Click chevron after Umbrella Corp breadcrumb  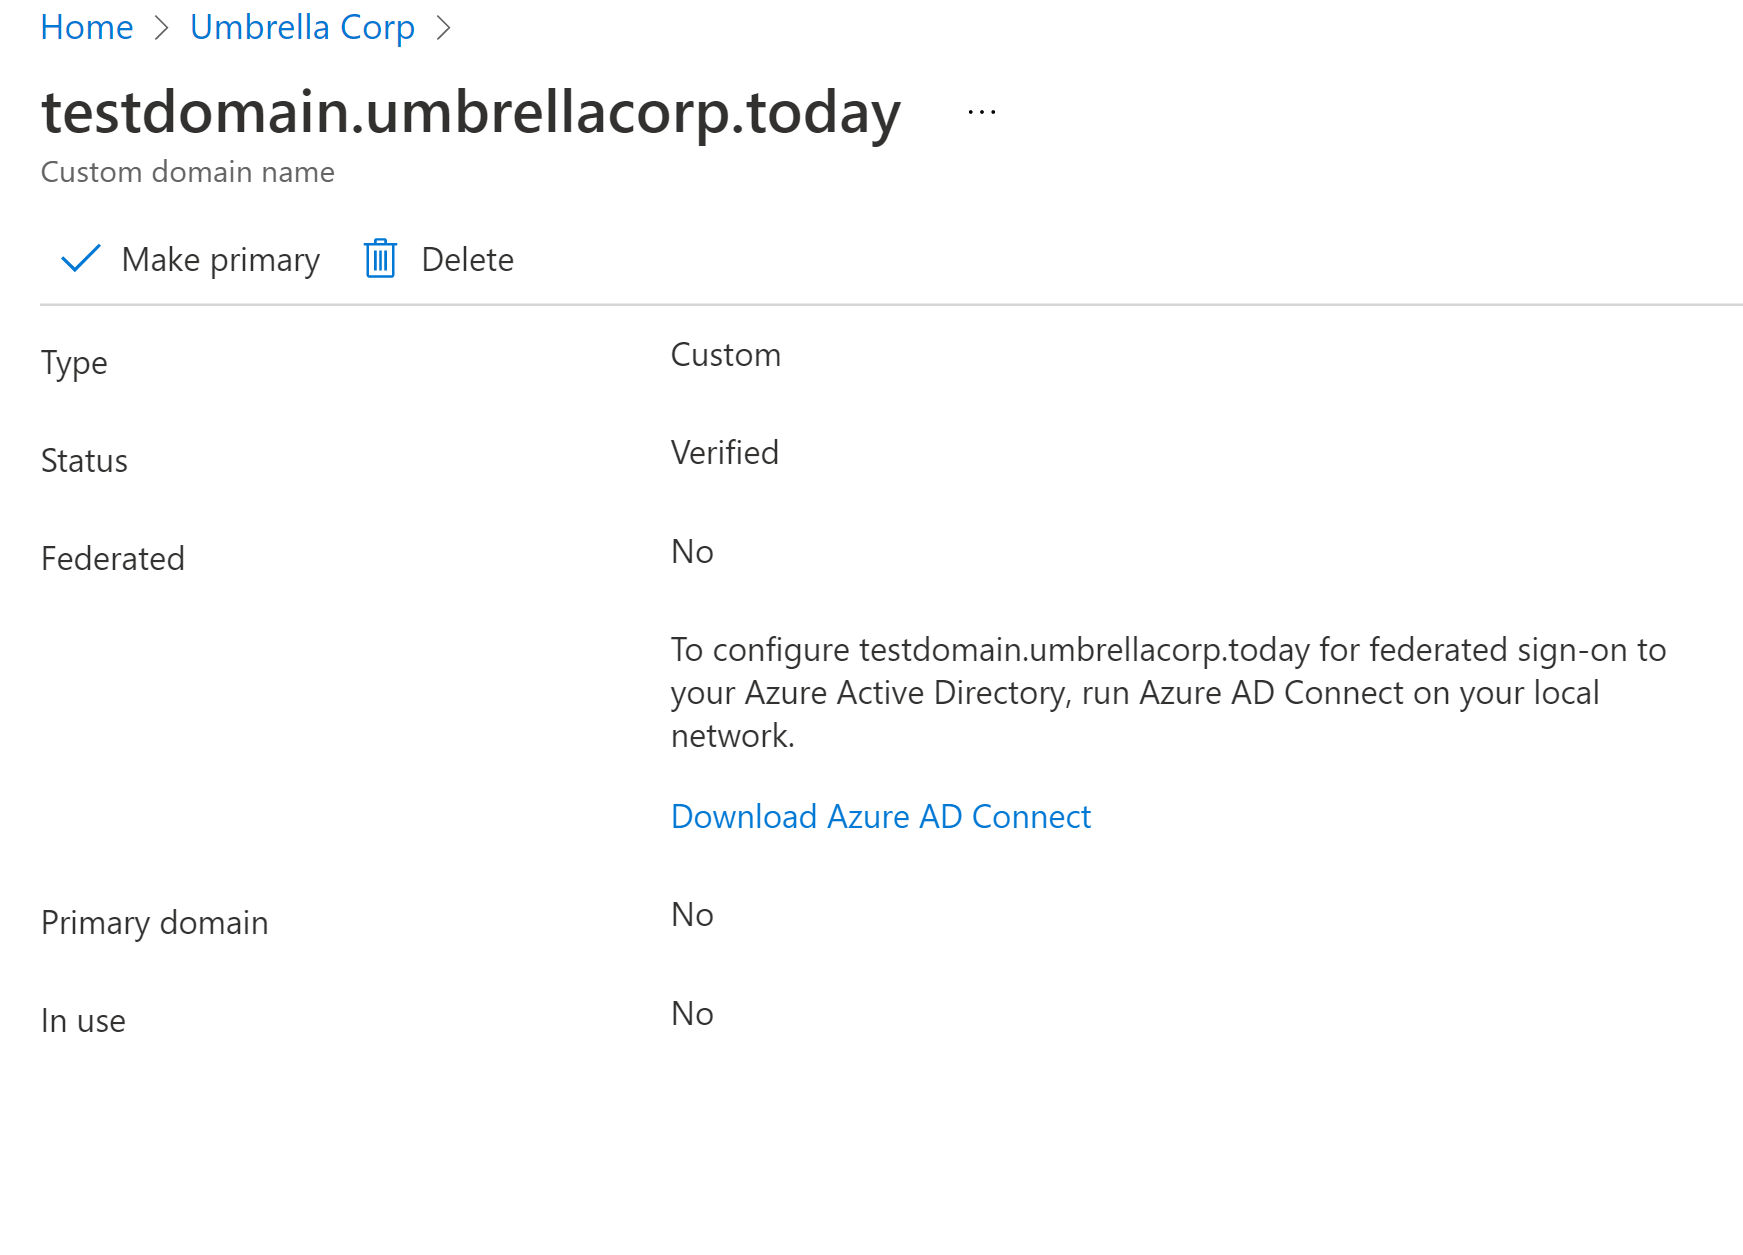[x=443, y=28]
